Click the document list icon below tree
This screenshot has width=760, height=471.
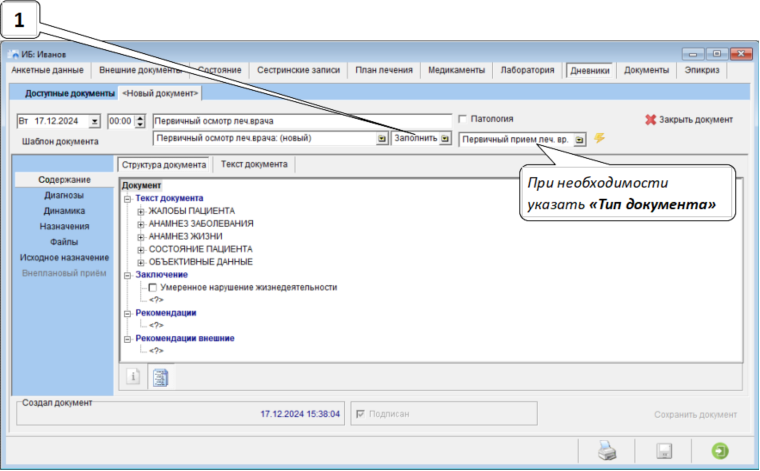[159, 376]
